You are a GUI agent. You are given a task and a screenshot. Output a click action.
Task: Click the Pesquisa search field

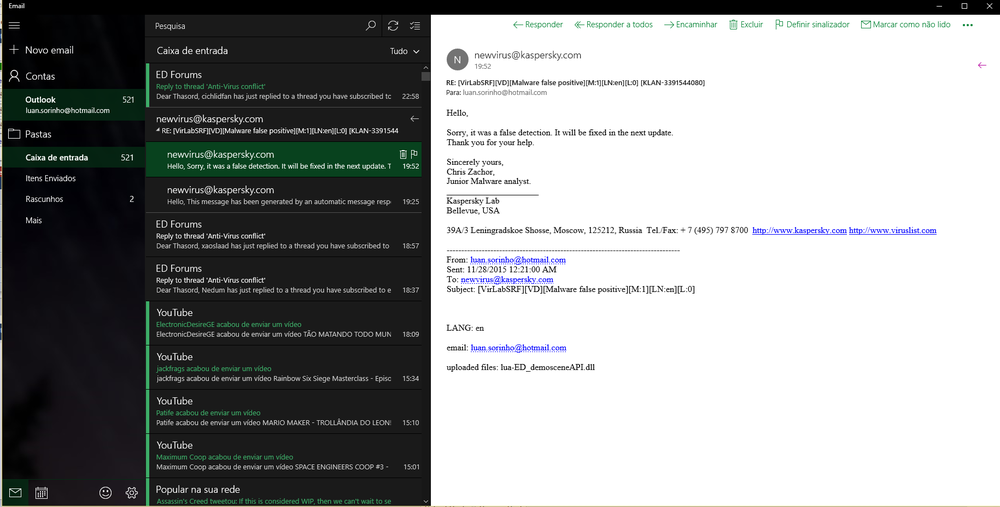click(x=255, y=25)
